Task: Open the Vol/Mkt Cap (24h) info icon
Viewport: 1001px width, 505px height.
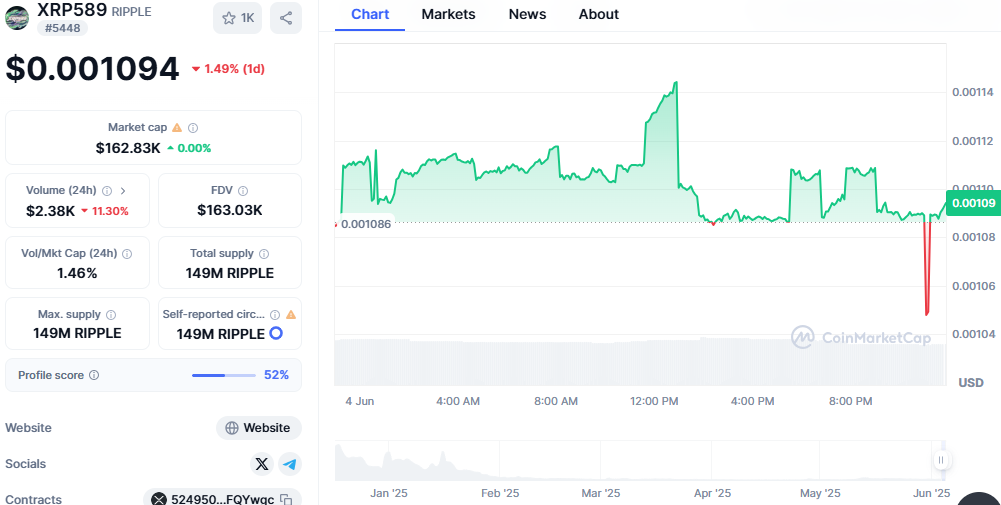Action: click(x=127, y=253)
